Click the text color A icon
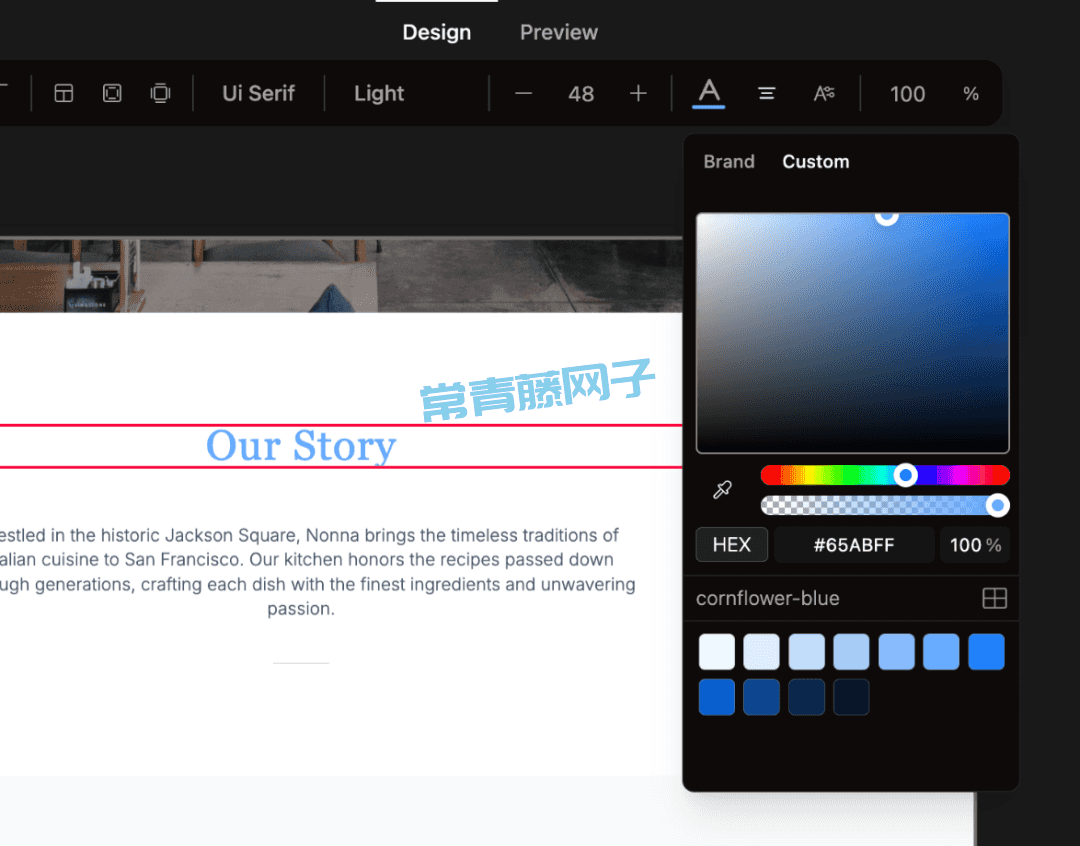 point(709,94)
